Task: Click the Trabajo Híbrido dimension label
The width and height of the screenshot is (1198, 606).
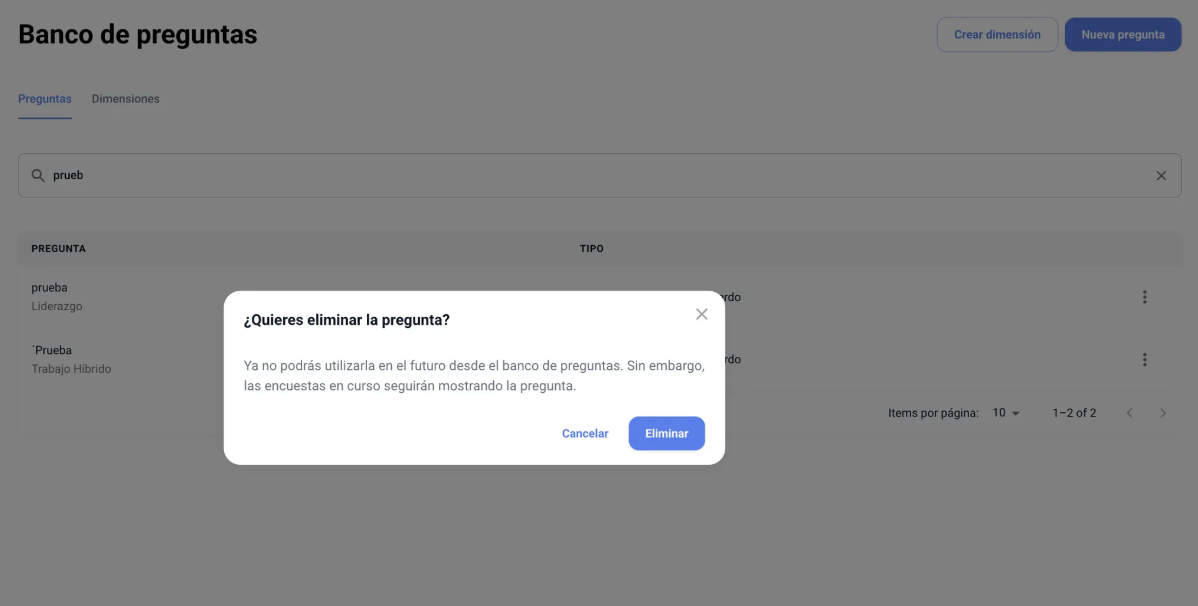Action: 71,369
